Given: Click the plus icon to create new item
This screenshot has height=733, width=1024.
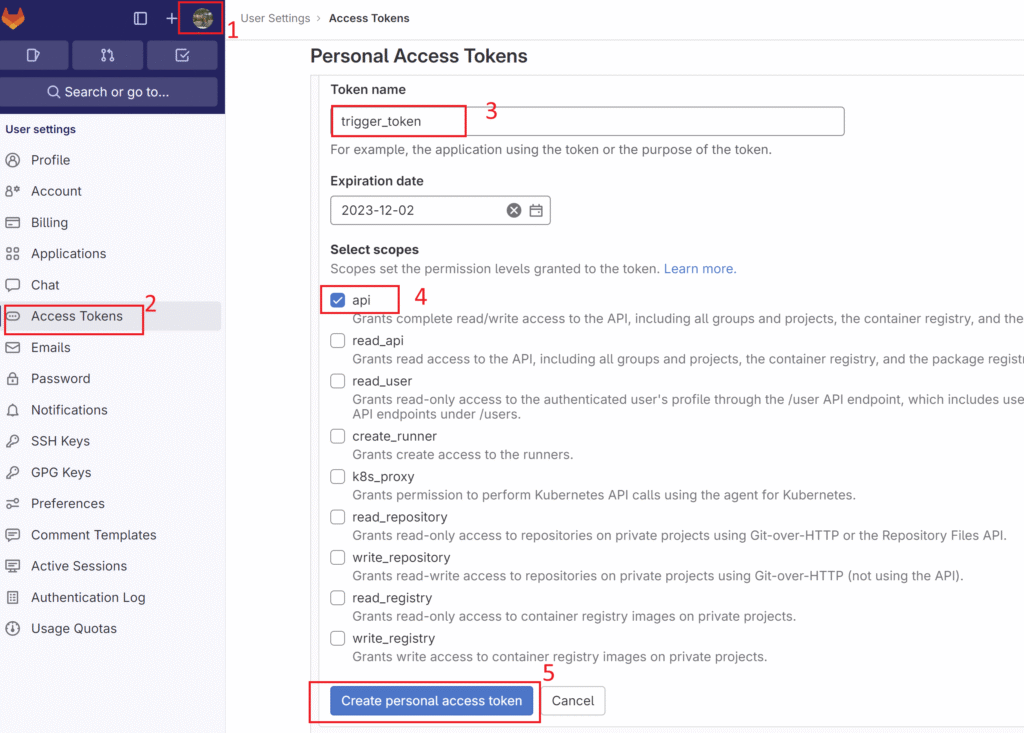Looking at the screenshot, I should click(172, 18).
